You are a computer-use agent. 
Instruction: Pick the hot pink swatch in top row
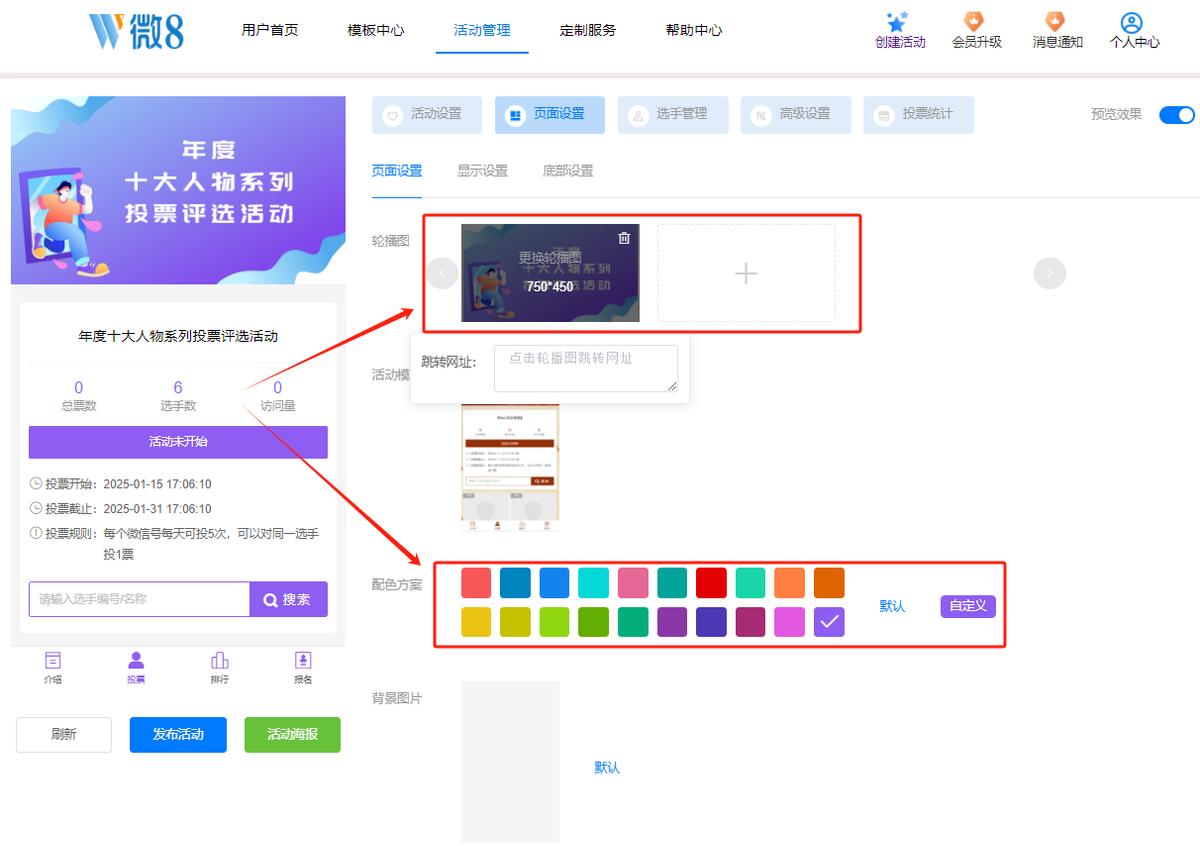[633, 583]
